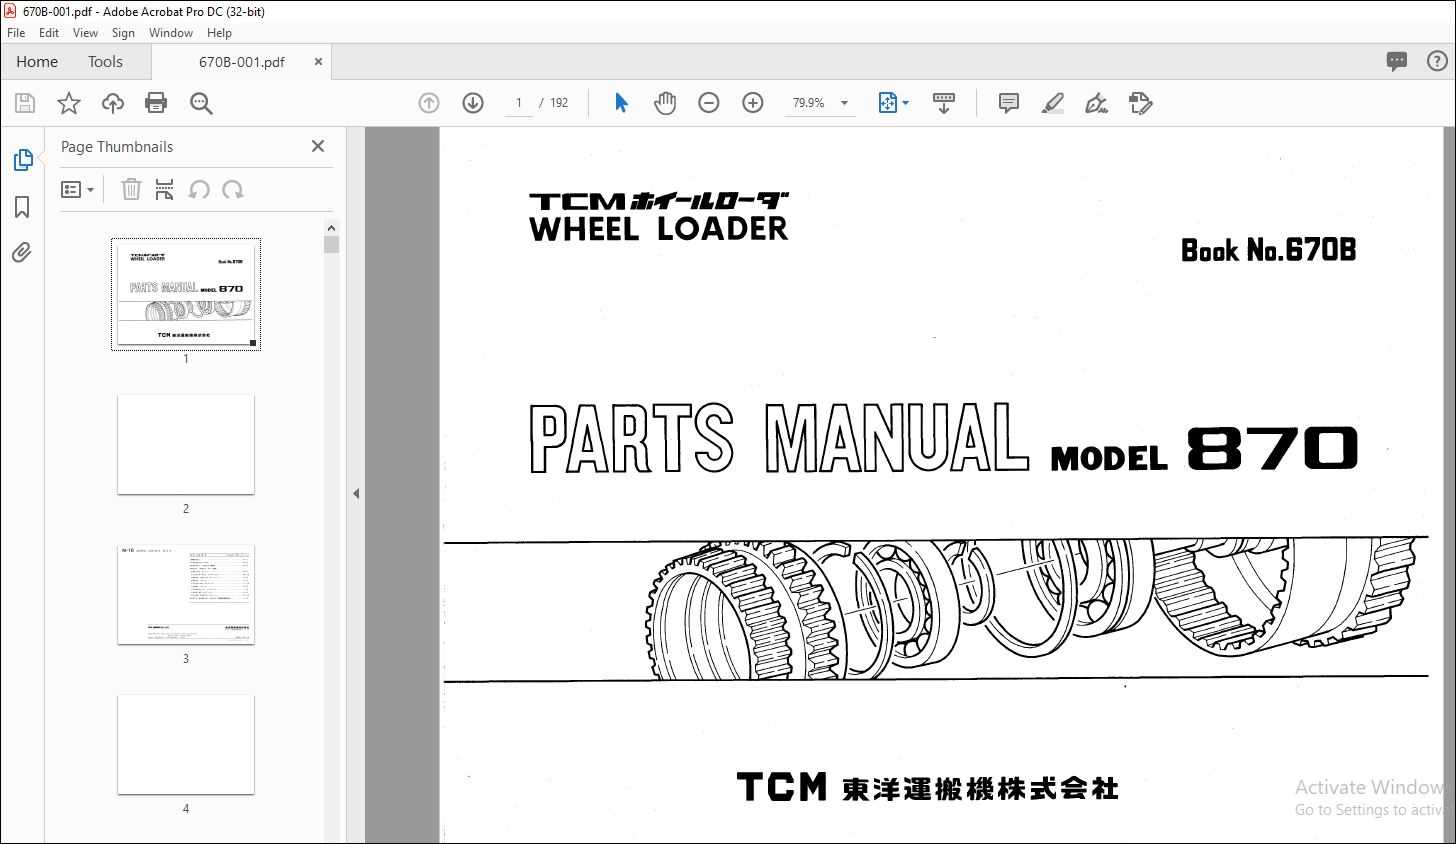Collapse the navigation pane with the arrow

[x=356, y=493]
